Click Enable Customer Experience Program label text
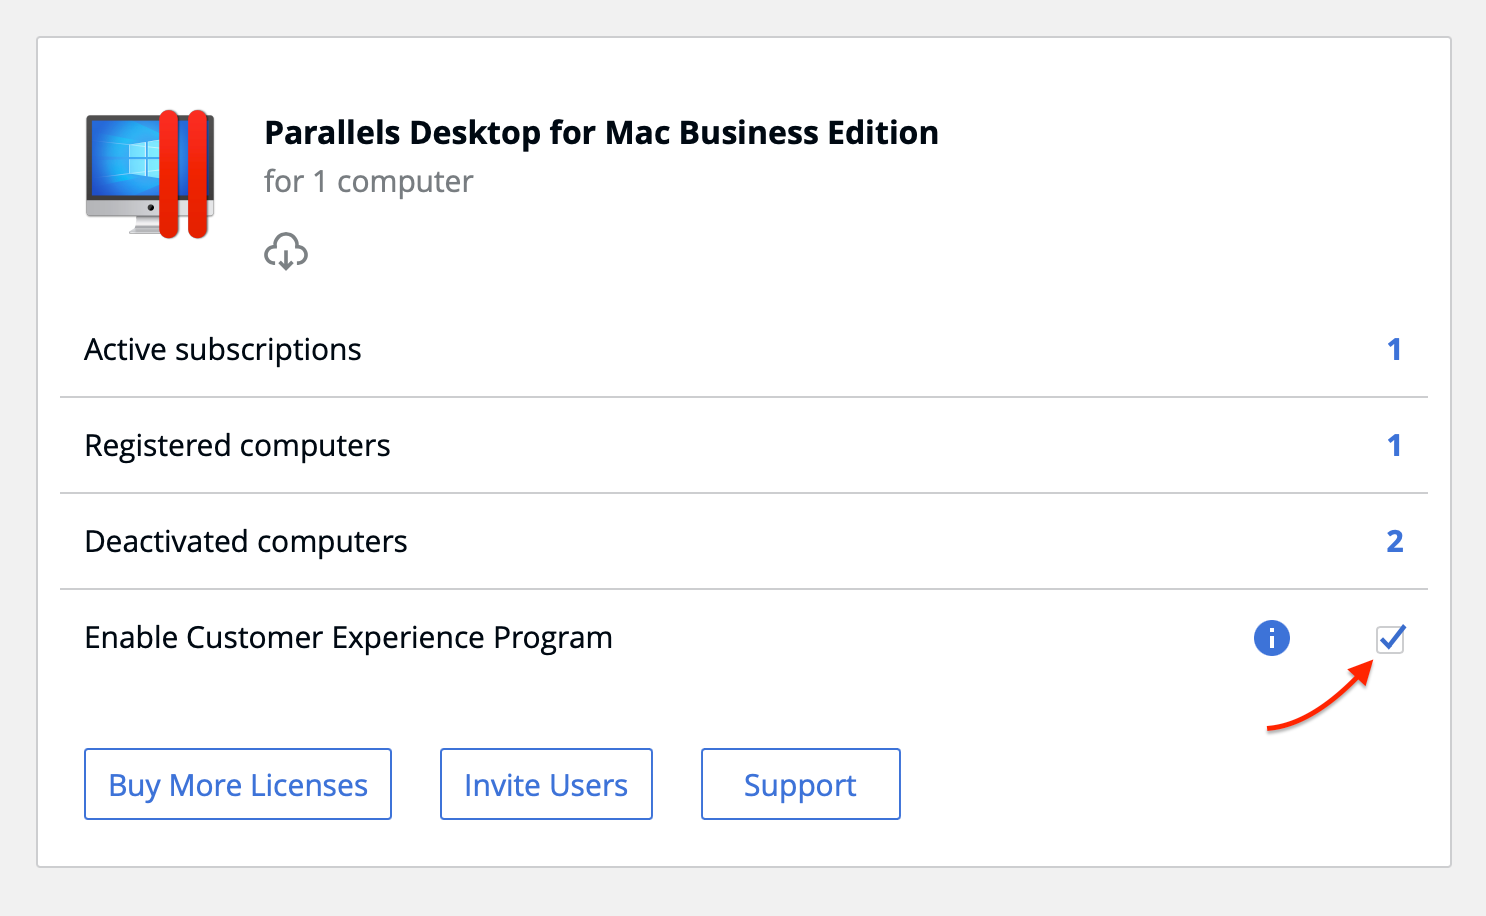The height and width of the screenshot is (916, 1486). click(x=349, y=638)
